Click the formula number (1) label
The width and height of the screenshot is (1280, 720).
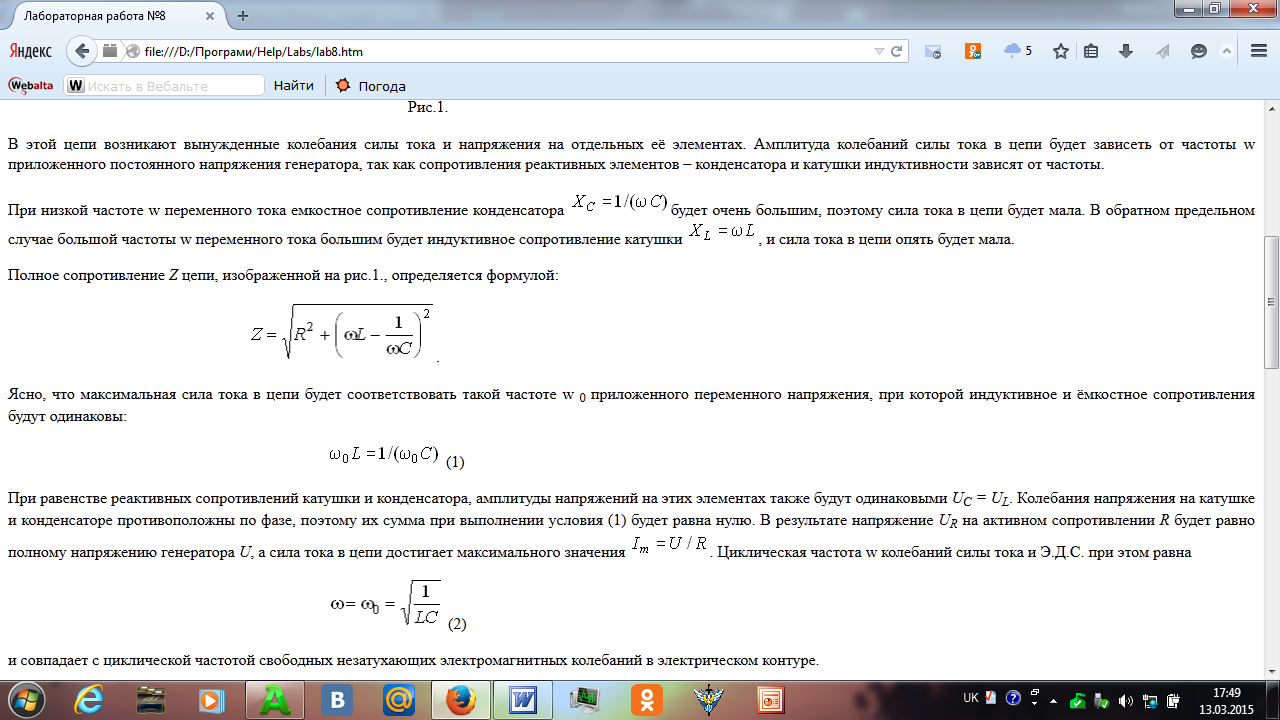(455, 462)
